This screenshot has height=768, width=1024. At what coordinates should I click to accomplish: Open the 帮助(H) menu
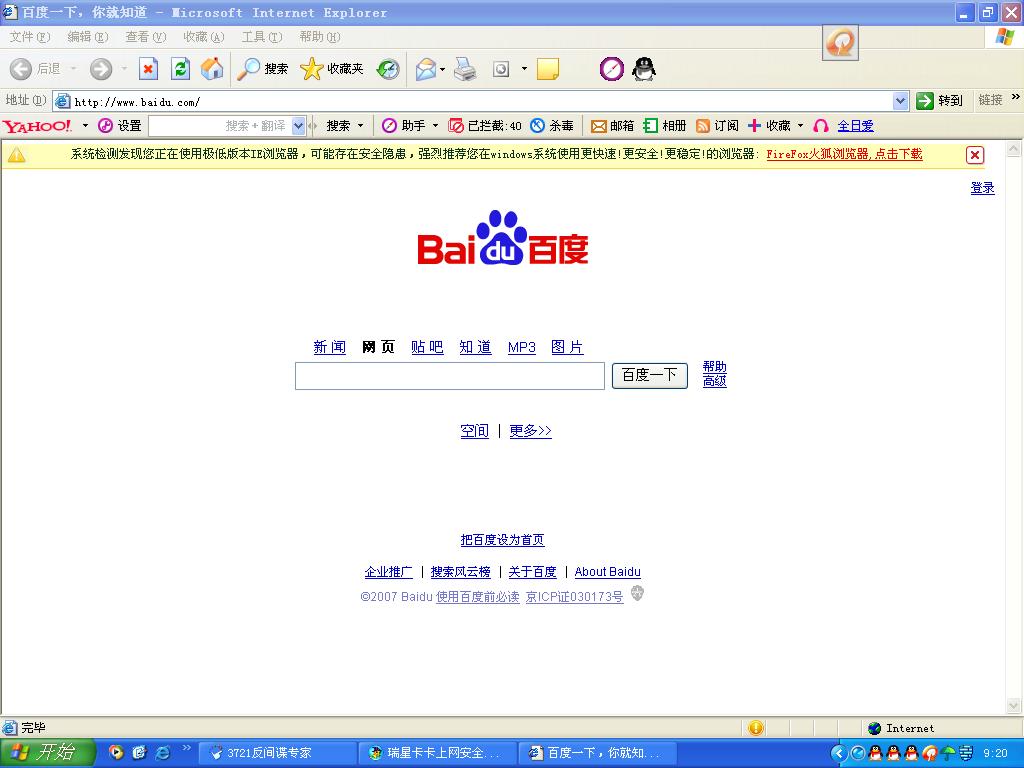(x=320, y=37)
